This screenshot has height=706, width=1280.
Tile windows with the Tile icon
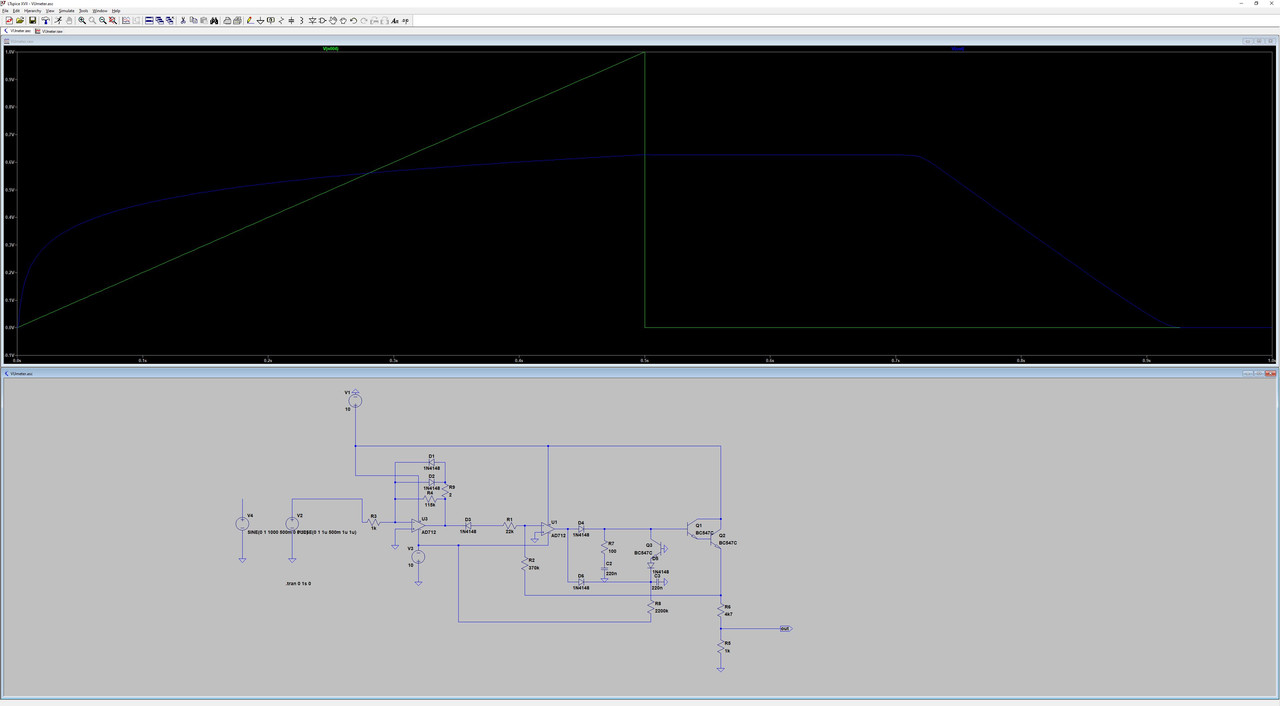tap(149, 20)
